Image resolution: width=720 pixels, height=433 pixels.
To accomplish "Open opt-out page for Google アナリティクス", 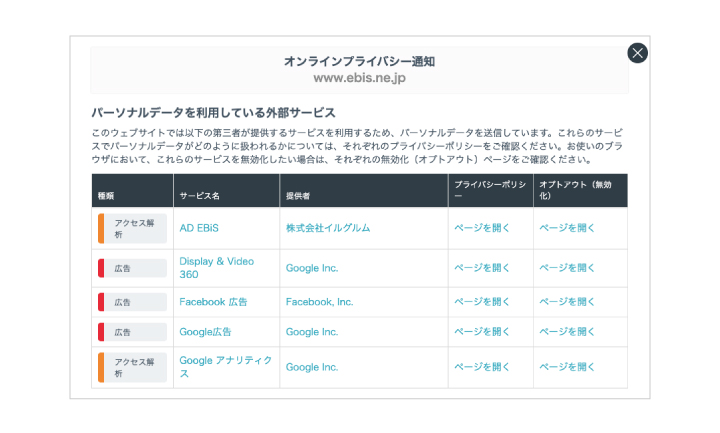I will pos(567,367).
